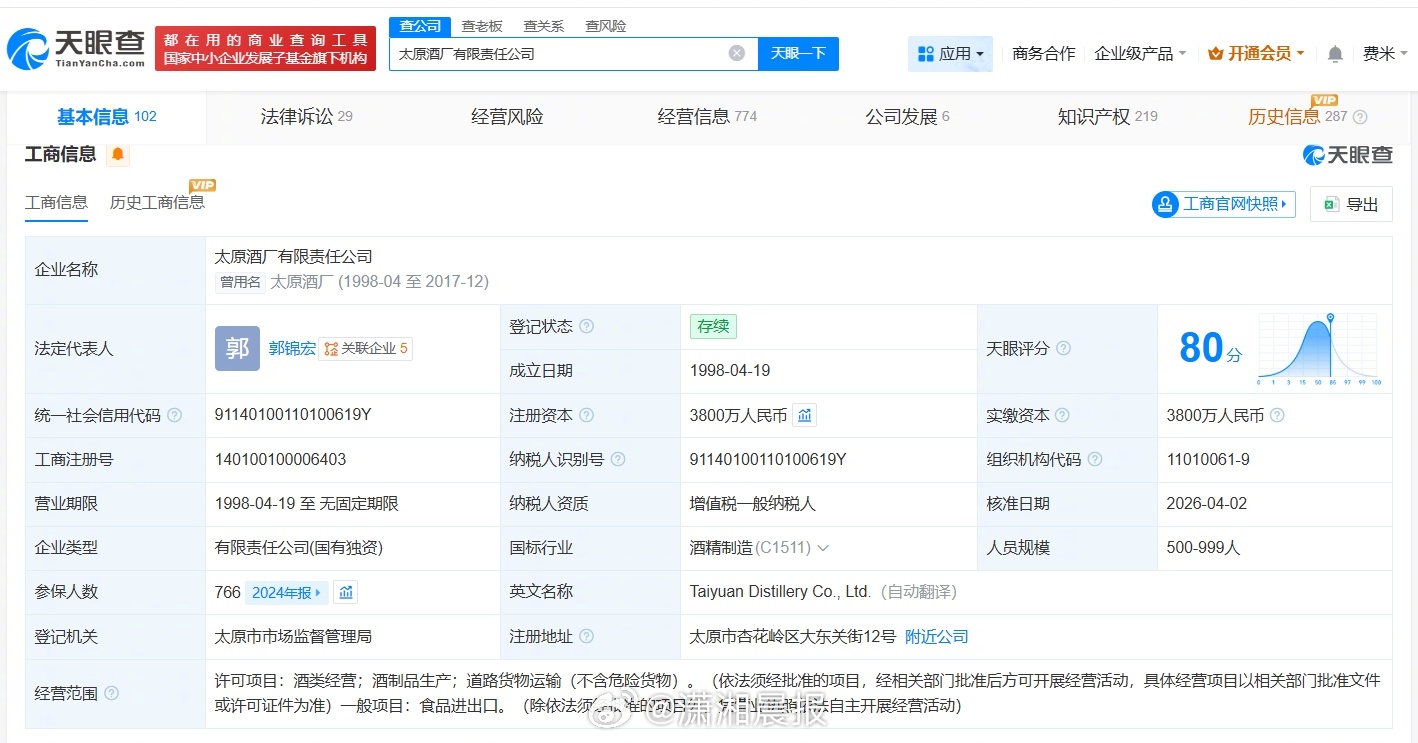1418x743 pixels.
Task: Open the 2024年报 selector
Action: coord(286,592)
